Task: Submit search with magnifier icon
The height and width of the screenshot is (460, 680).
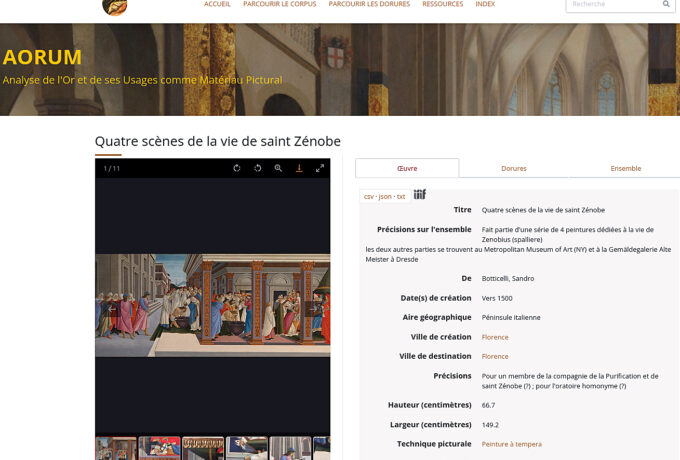Action: pos(666,4)
